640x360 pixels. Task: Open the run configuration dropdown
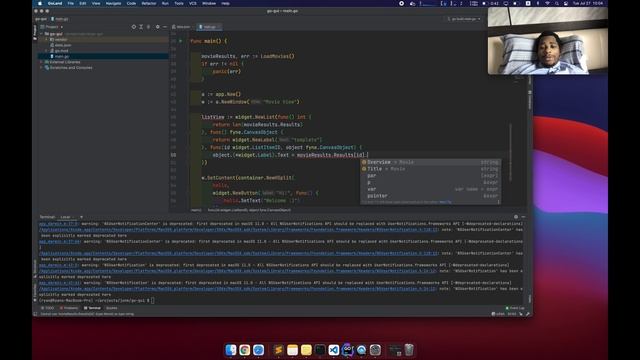pos(464,19)
